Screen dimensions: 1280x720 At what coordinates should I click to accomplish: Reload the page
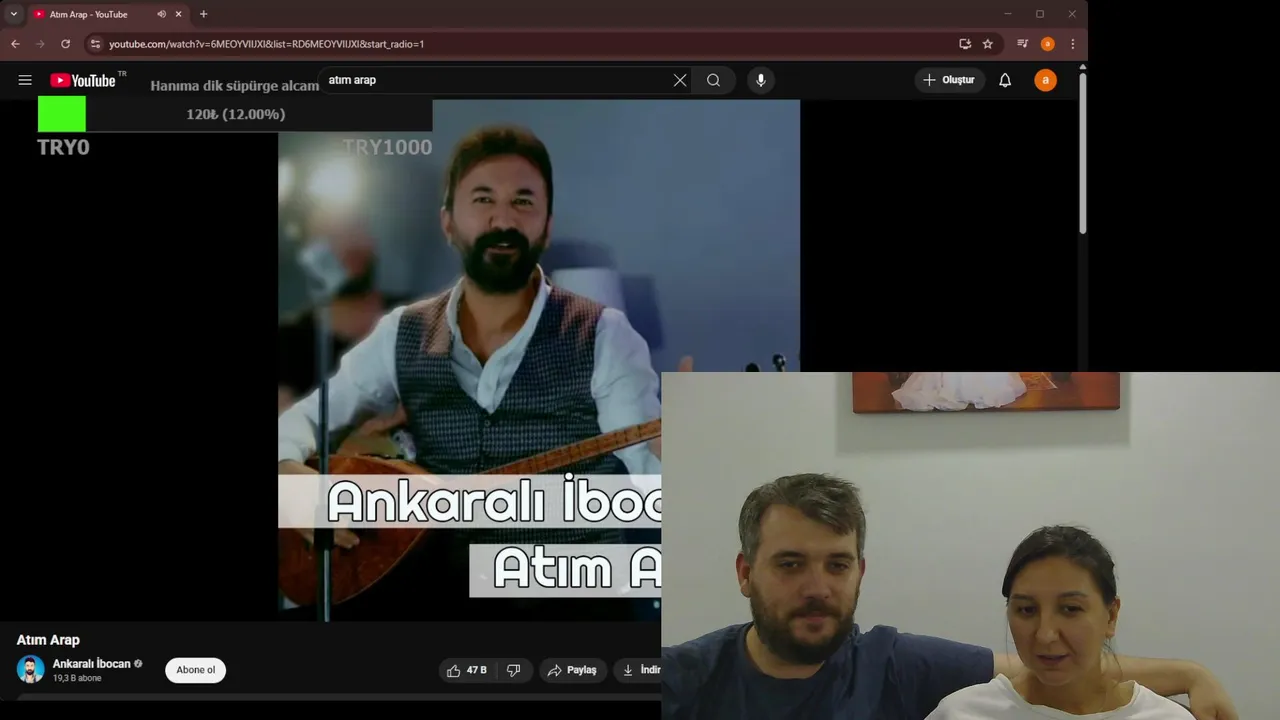tap(65, 44)
